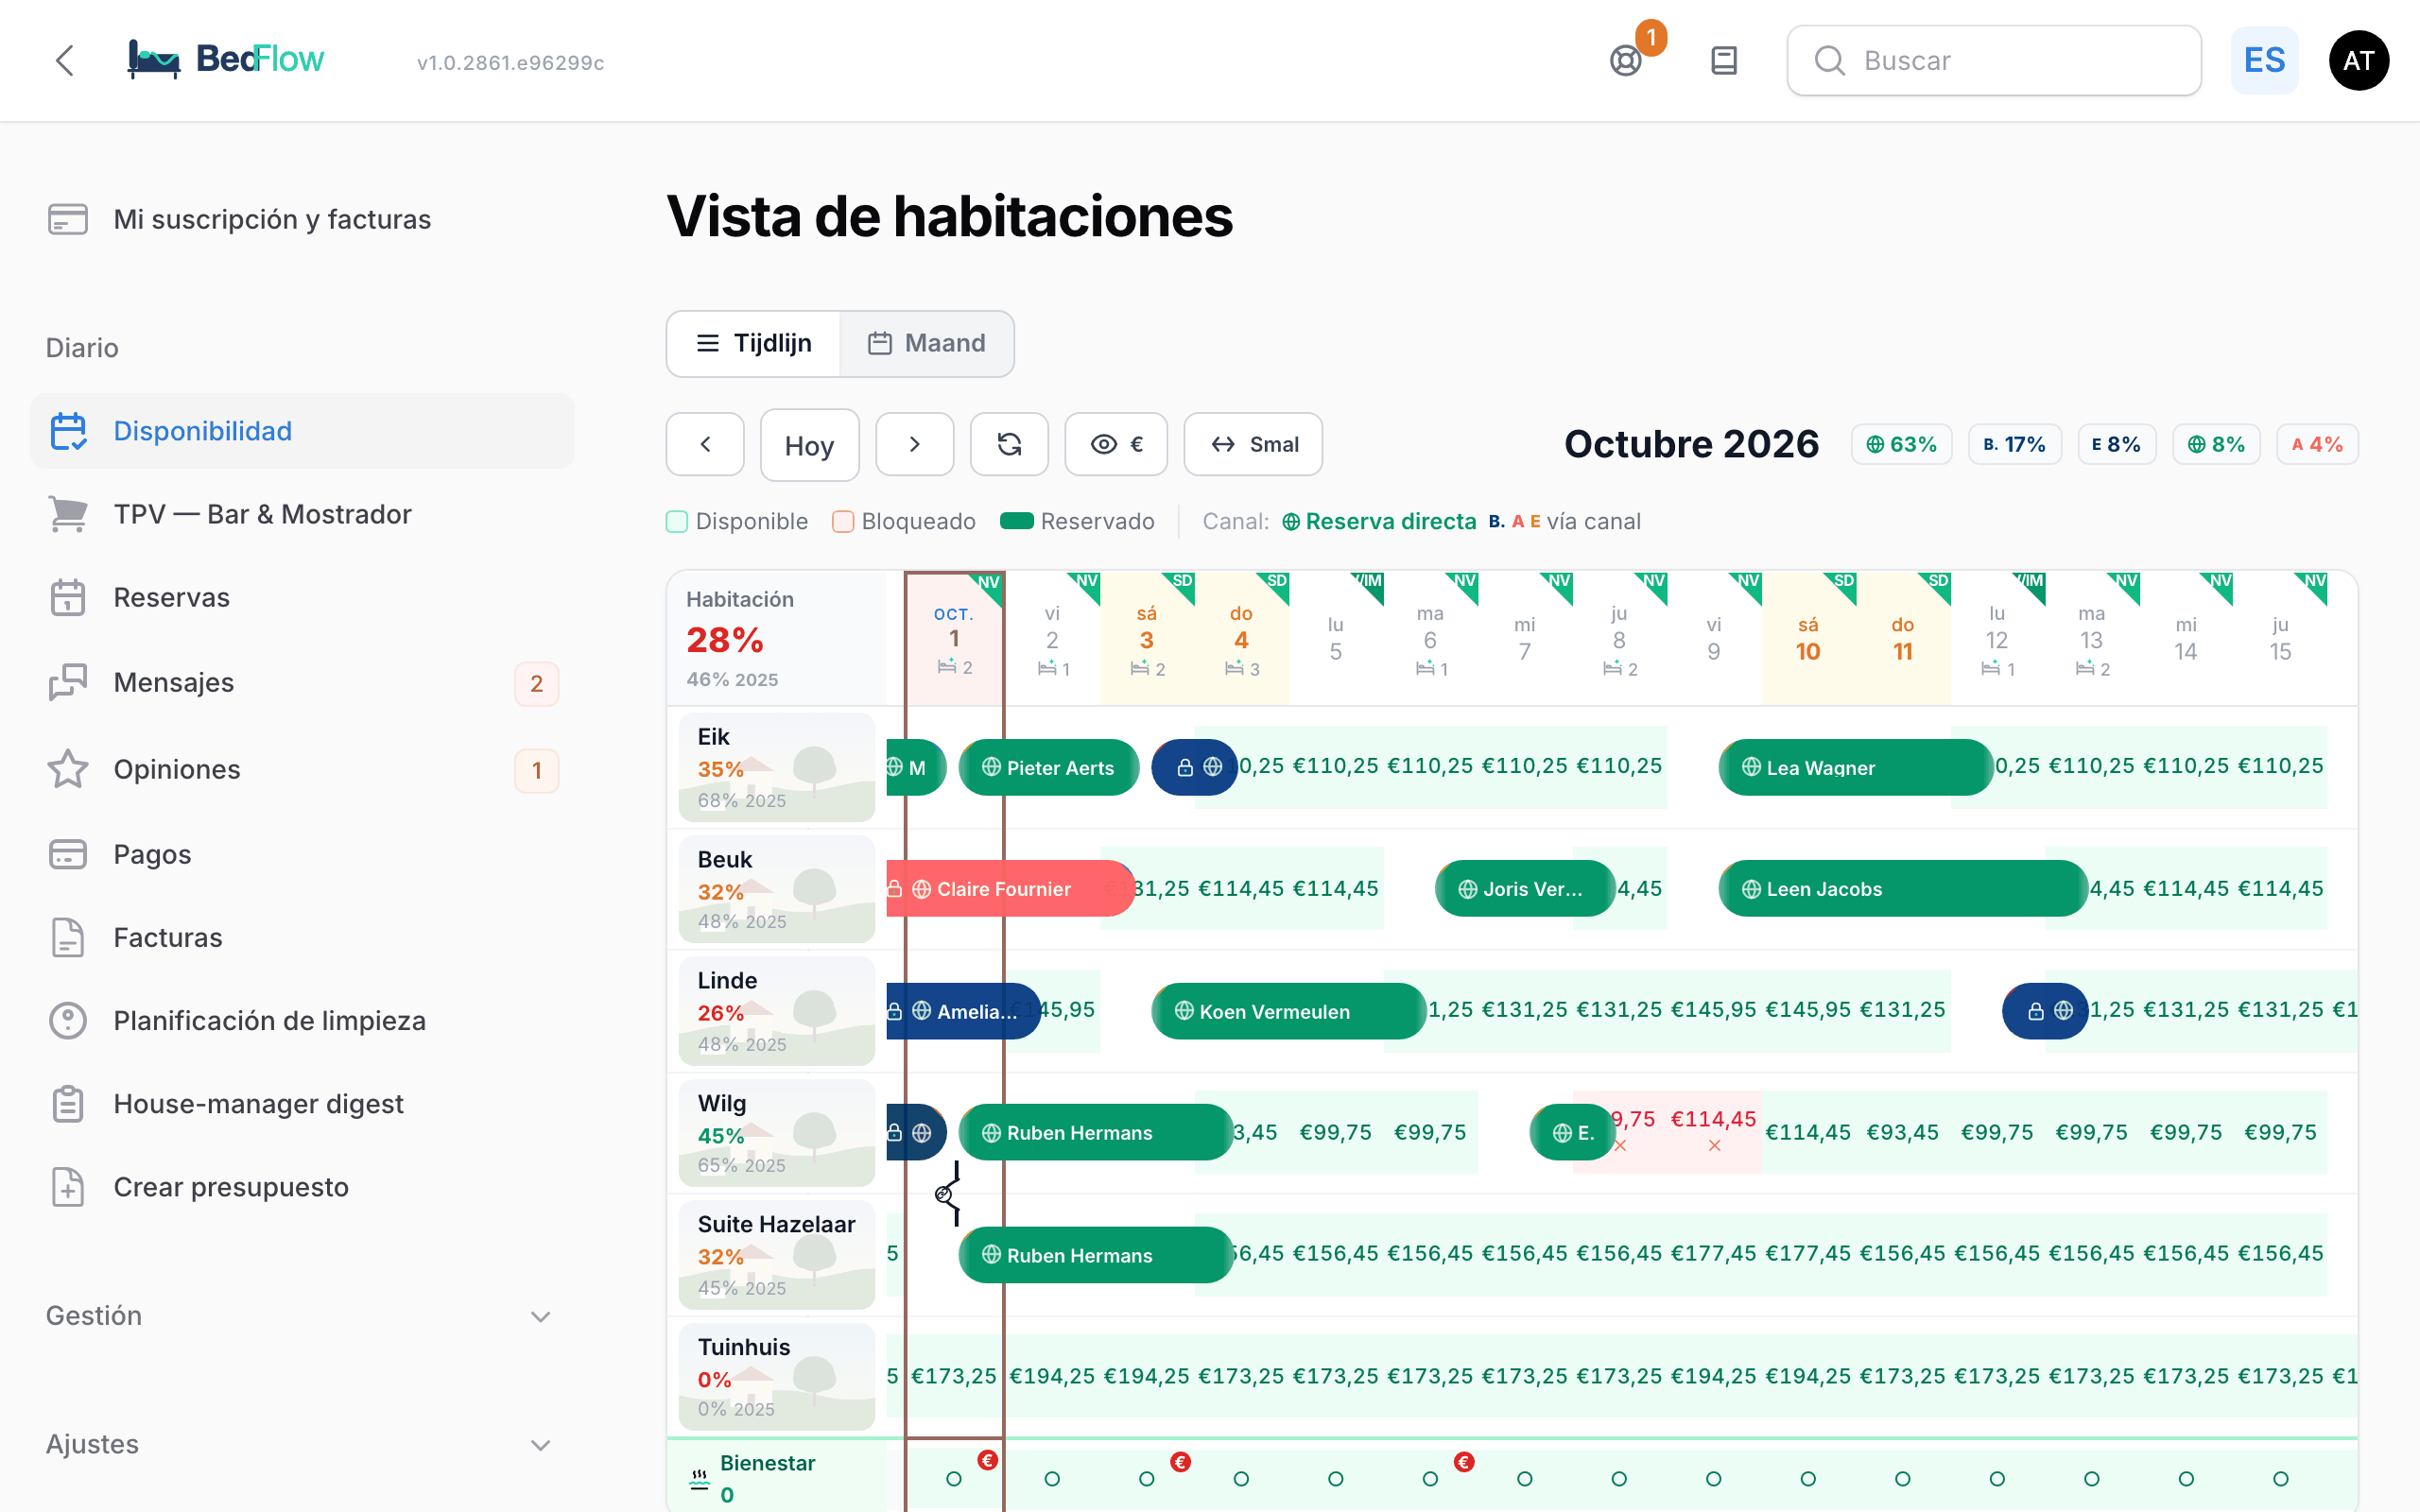Select the Tuinhuis room card
The height and width of the screenshot is (1512, 2420).
[776, 1376]
